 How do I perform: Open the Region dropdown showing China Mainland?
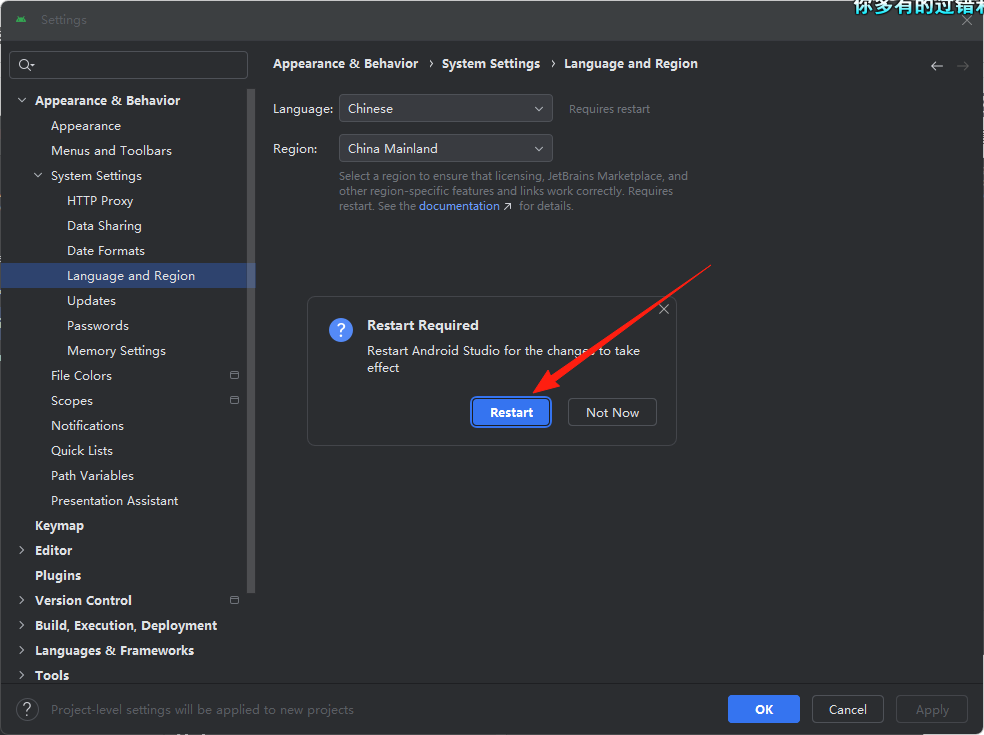[446, 149]
